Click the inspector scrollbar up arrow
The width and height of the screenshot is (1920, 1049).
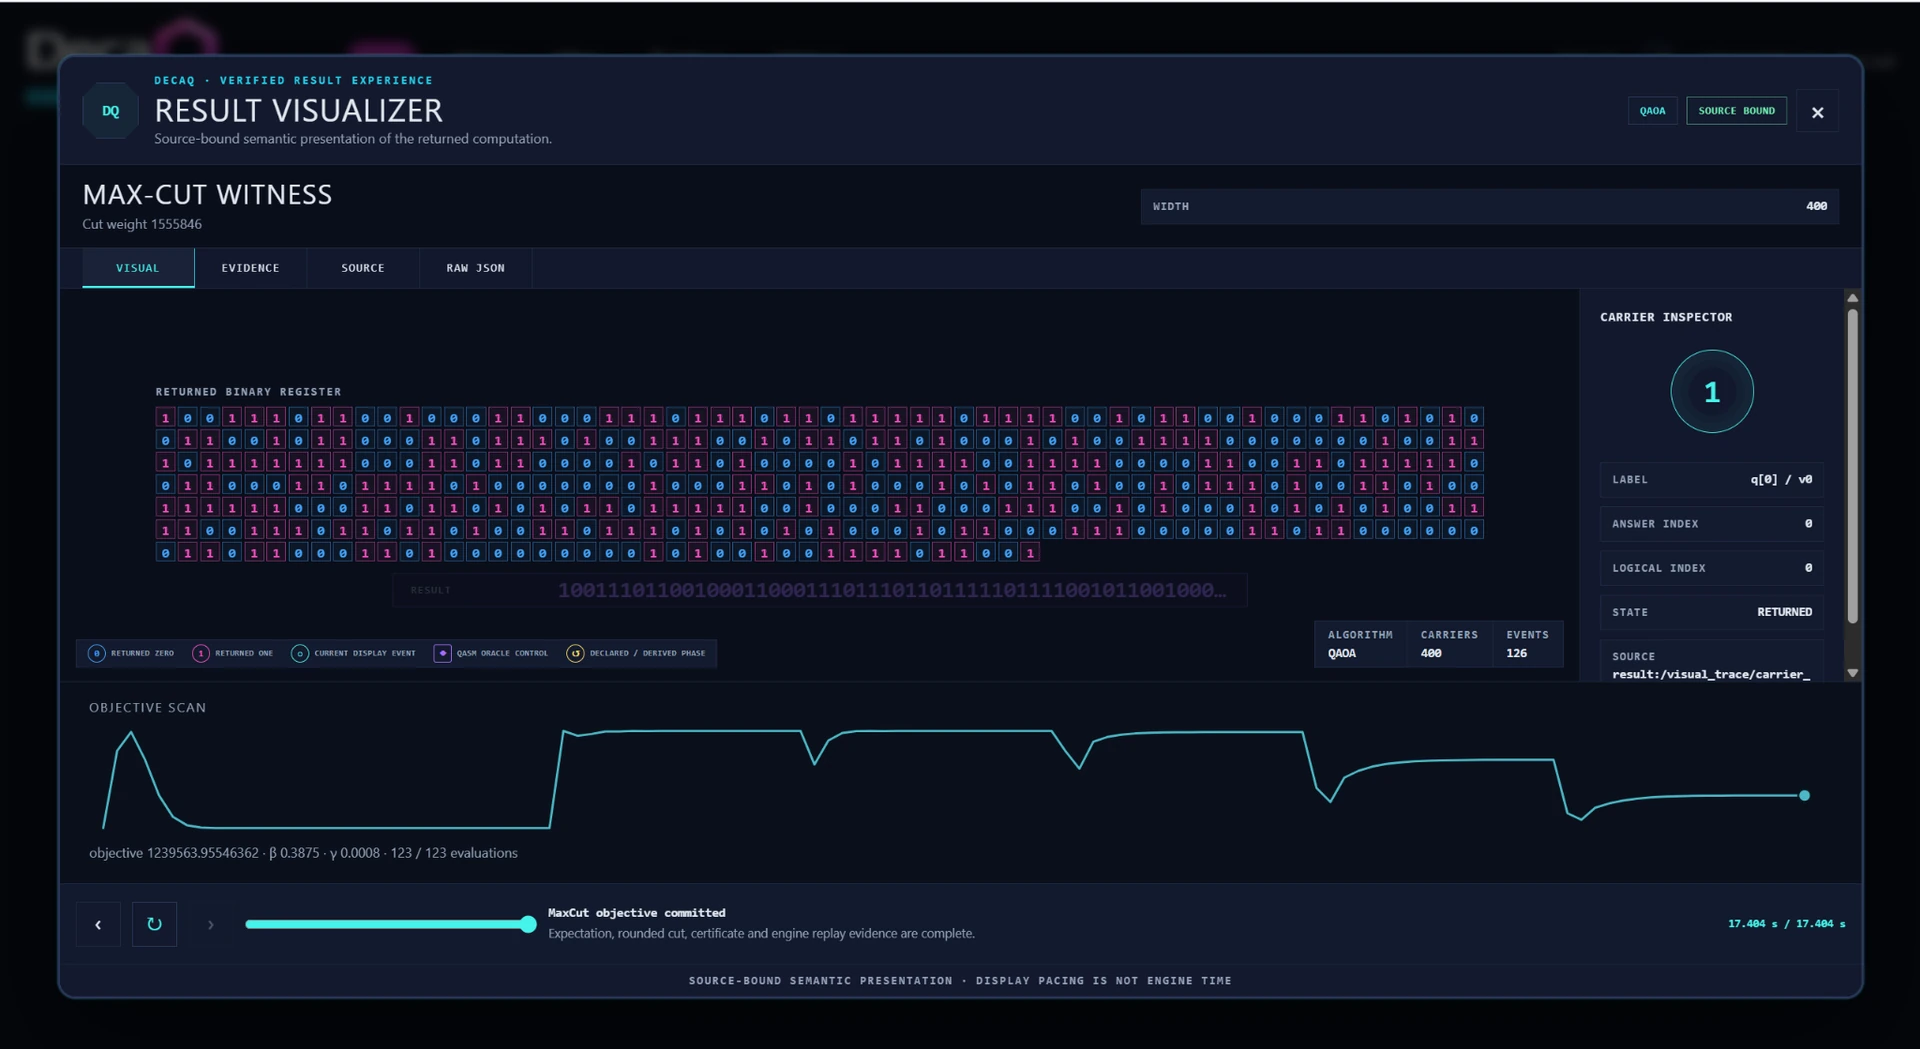coord(1852,298)
